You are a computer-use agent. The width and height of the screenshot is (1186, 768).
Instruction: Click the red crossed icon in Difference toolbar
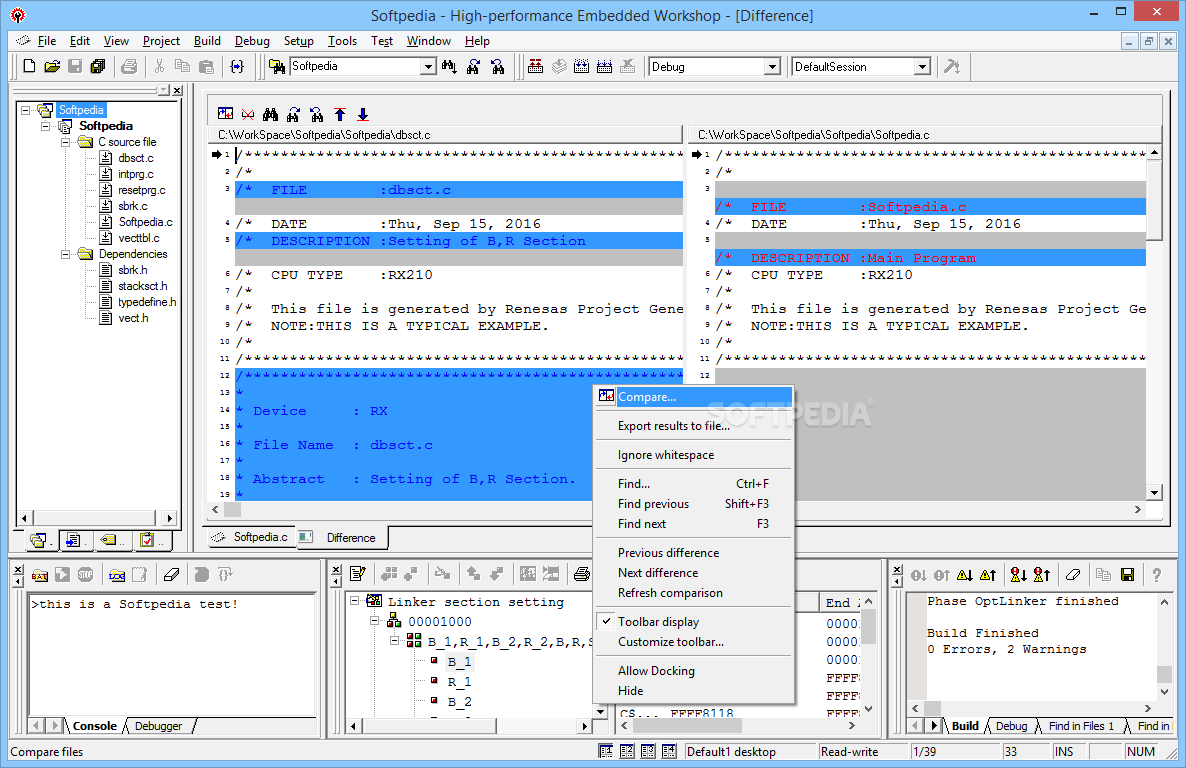(248, 114)
